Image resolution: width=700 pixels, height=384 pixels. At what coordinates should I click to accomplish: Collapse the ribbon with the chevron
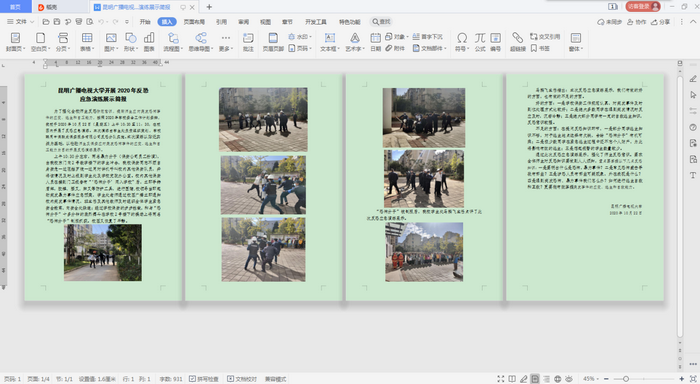point(693,21)
